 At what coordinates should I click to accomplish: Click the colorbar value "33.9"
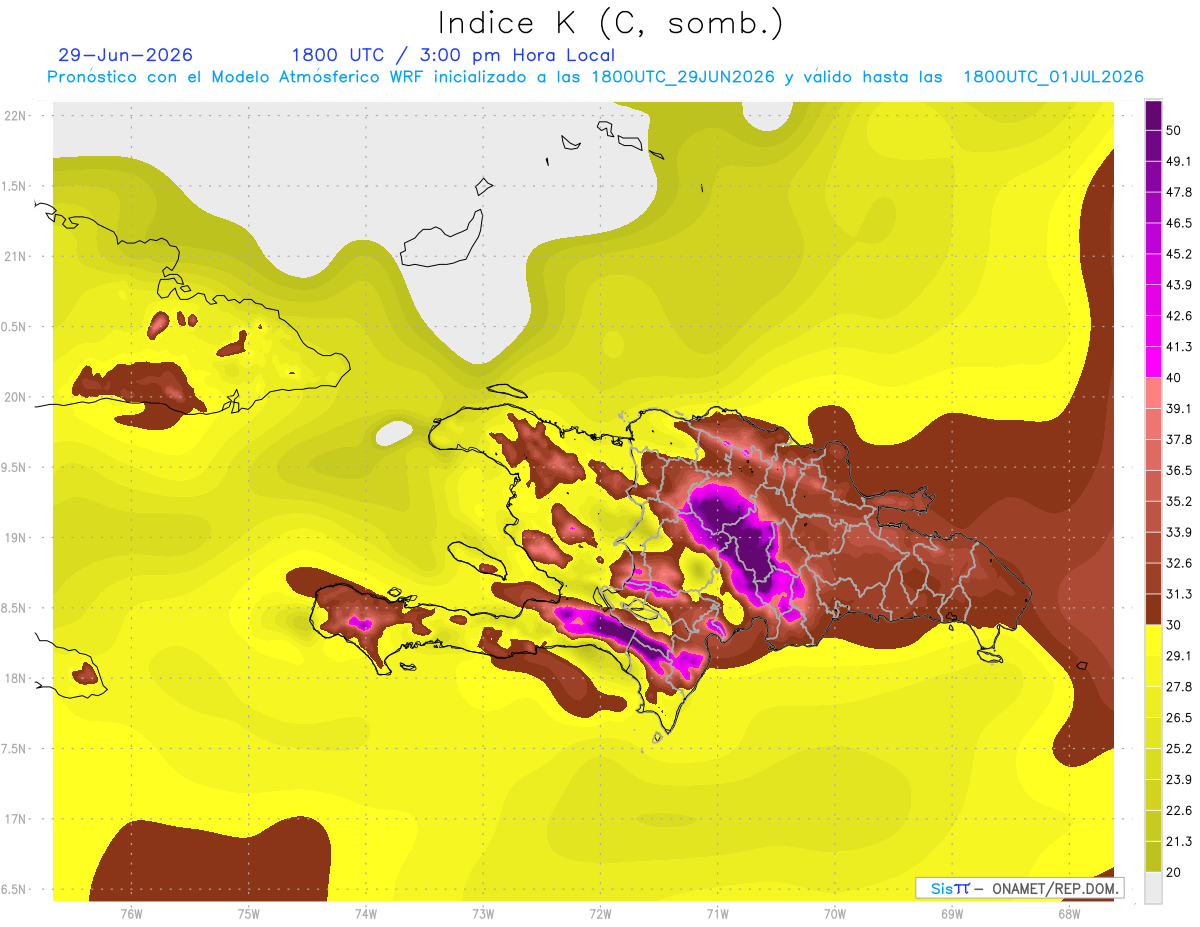point(1179,533)
